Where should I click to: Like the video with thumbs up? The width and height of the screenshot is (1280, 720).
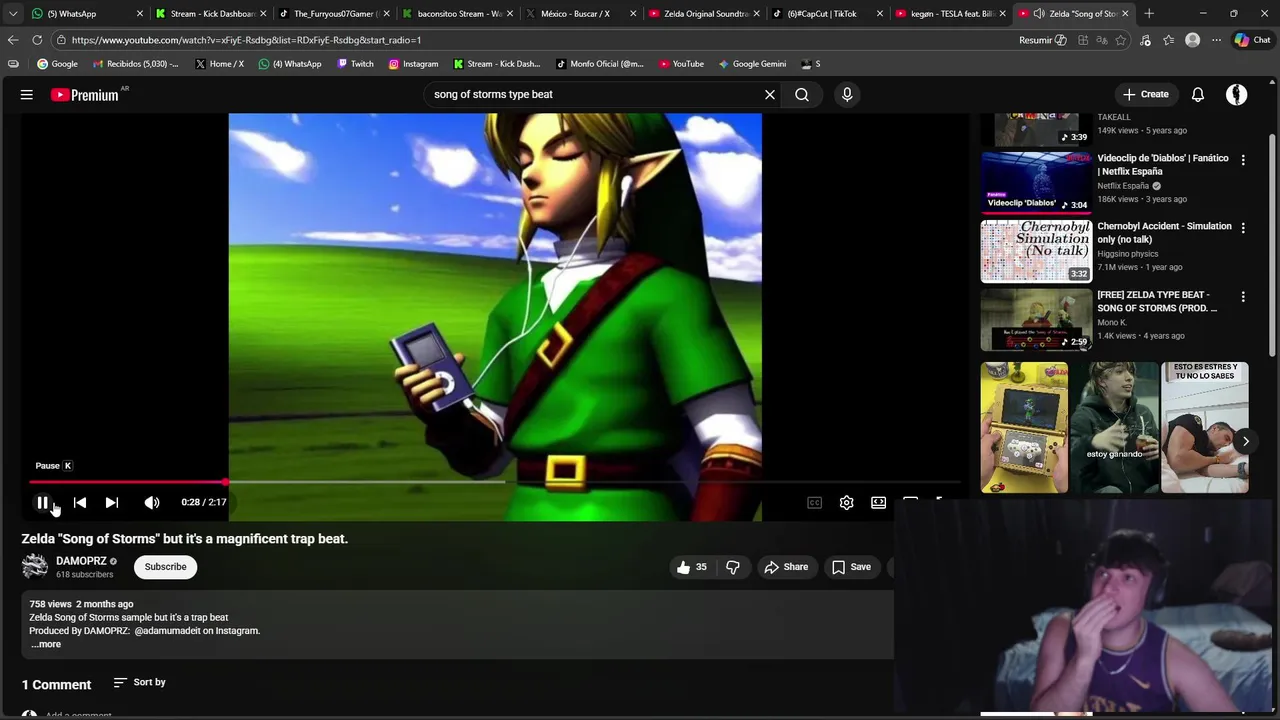pyautogui.click(x=692, y=567)
